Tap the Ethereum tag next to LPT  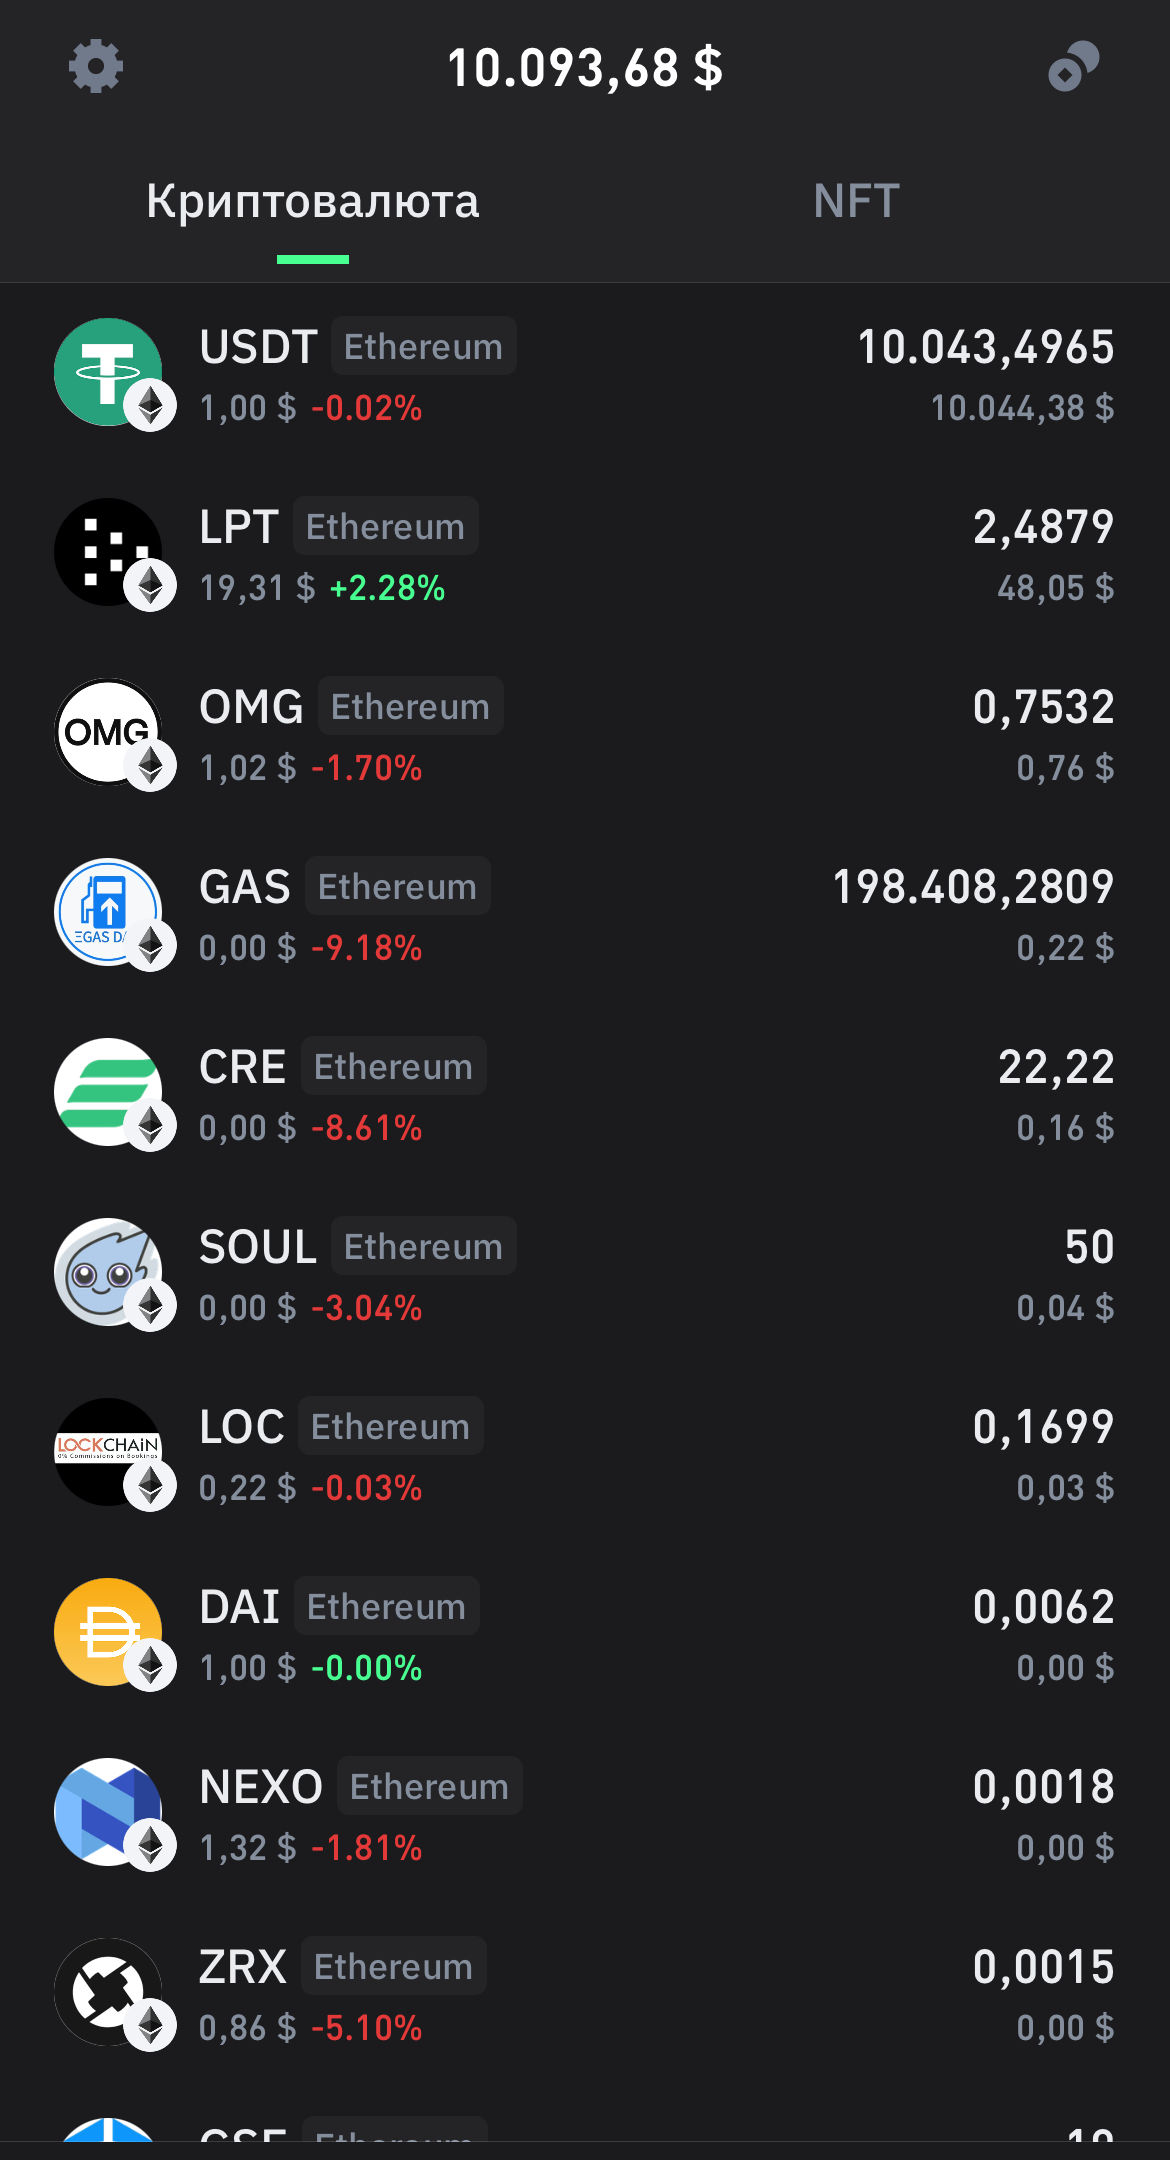tap(386, 526)
